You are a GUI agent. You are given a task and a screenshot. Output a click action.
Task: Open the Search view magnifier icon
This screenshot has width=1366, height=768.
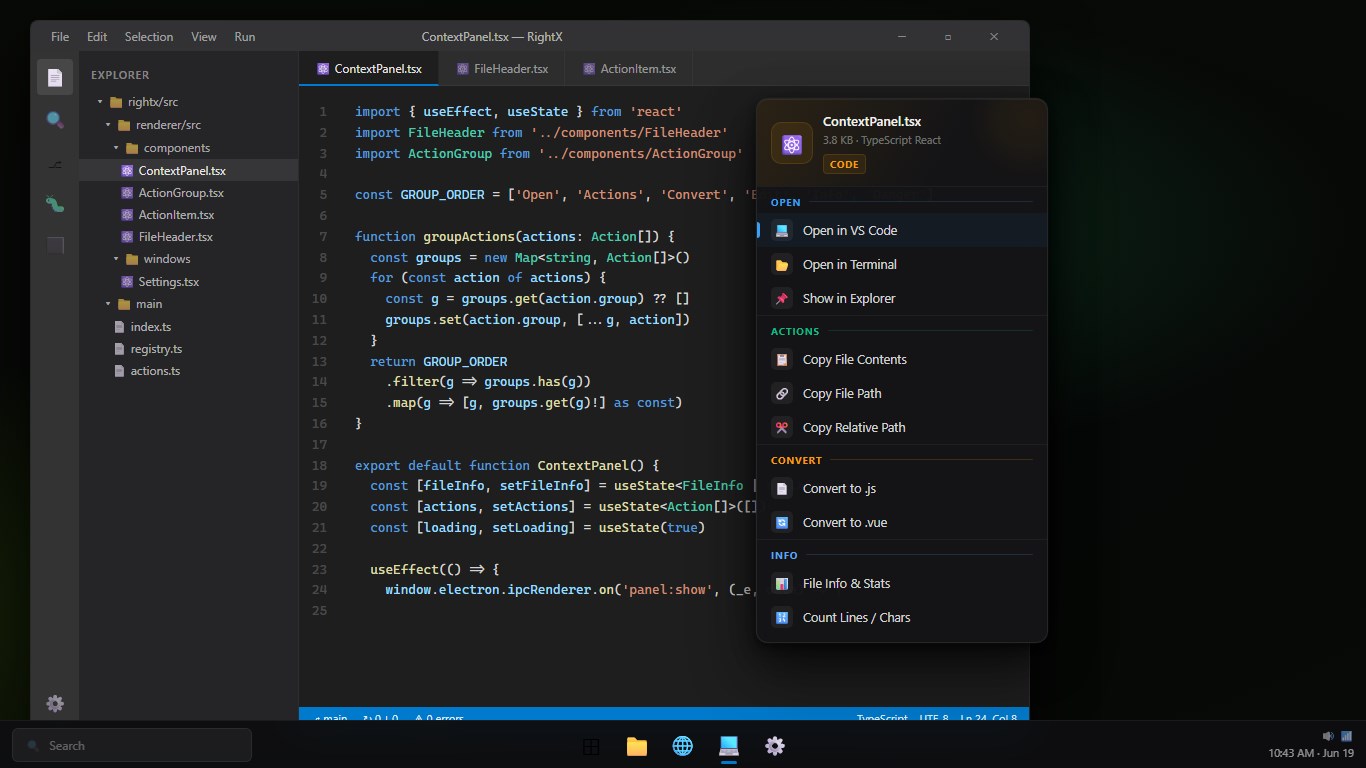point(55,120)
